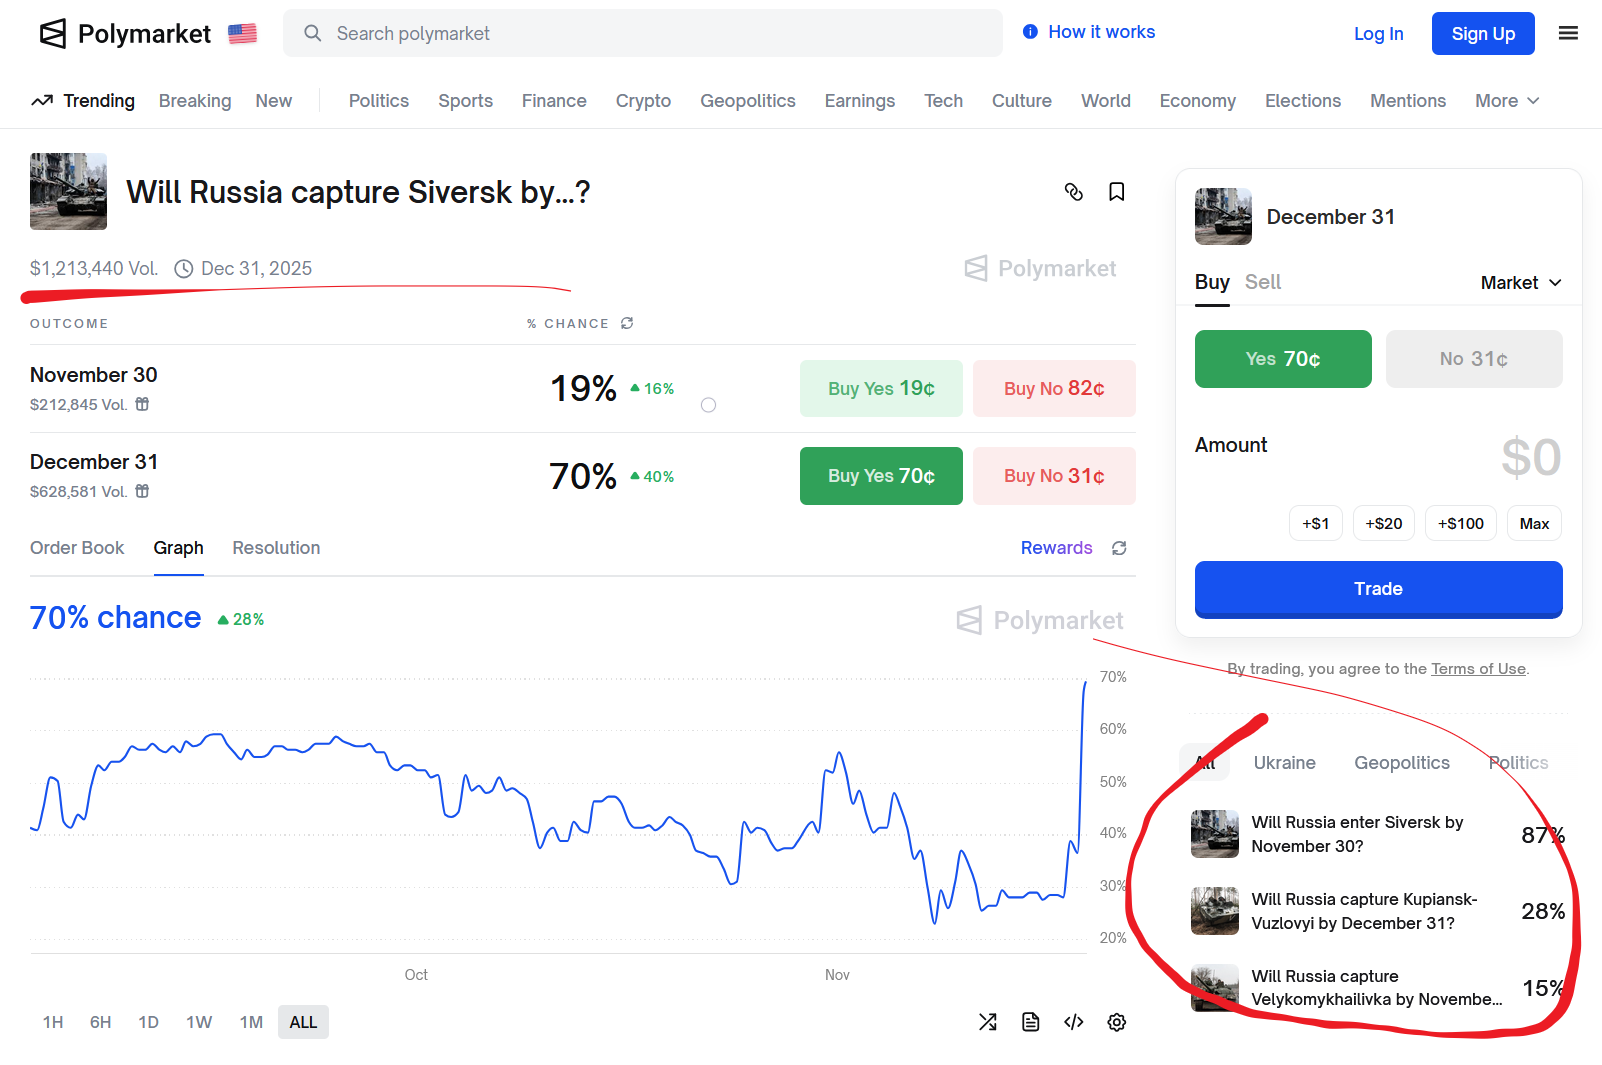Screen dimensions: 1602x1065
Task: Open the Resolution tab
Action: pos(276,548)
